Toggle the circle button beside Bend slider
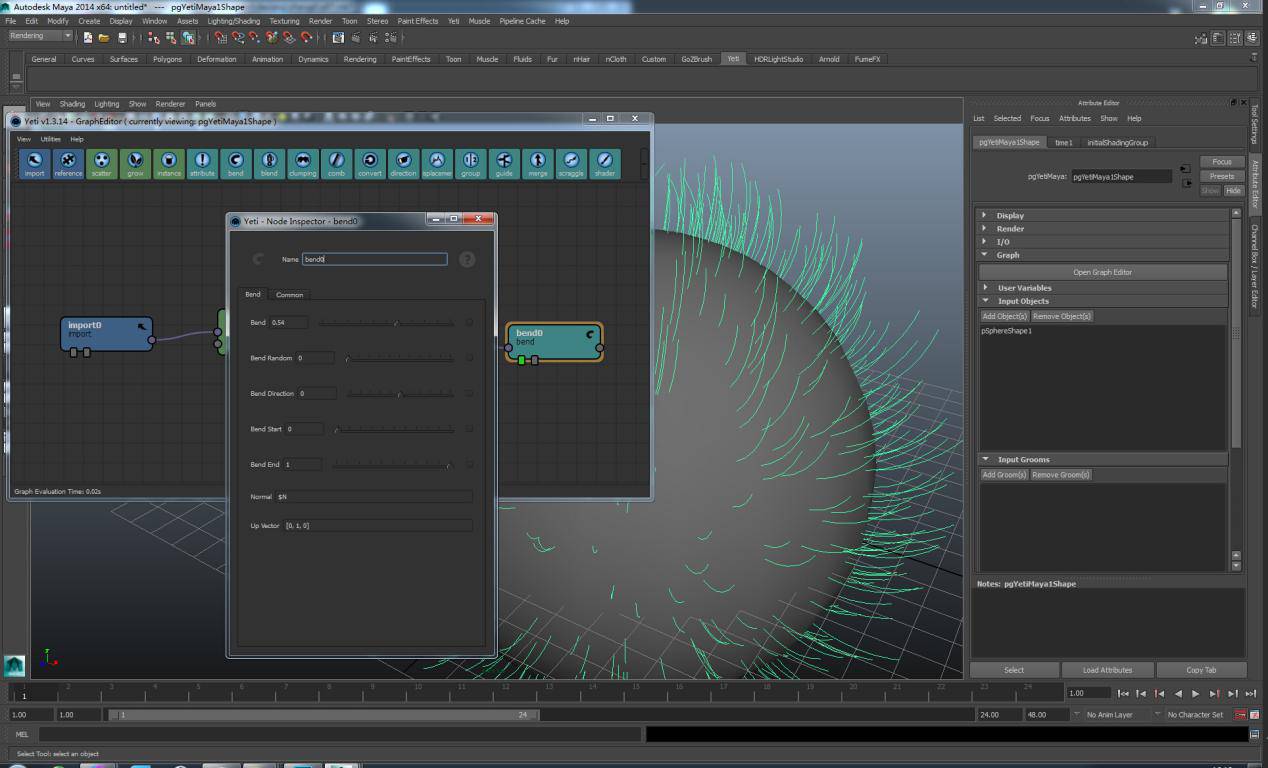 point(469,322)
